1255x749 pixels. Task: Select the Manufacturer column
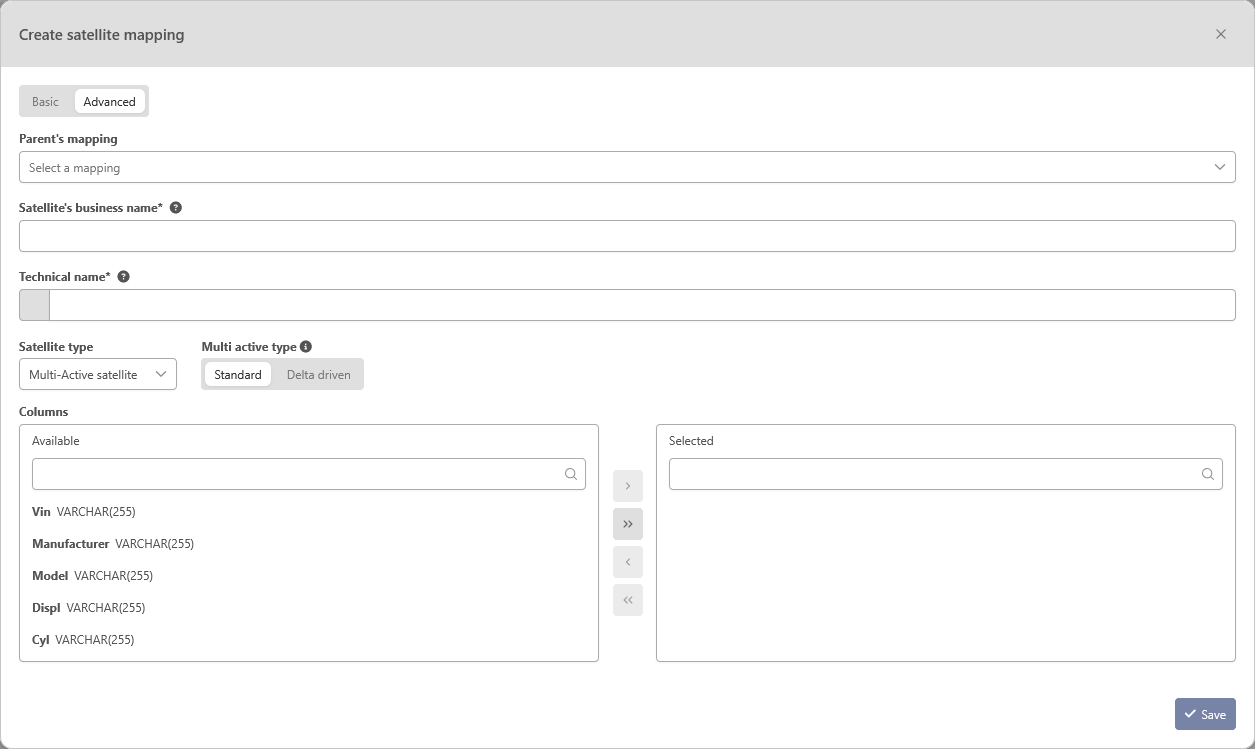click(x=309, y=544)
